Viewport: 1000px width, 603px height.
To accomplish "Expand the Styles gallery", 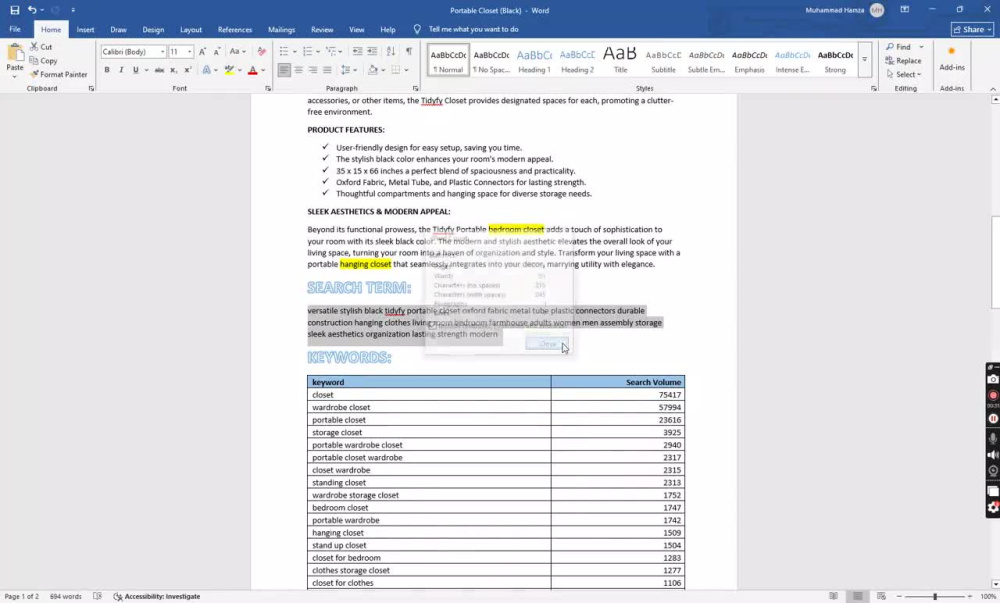I will pyautogui.click(x=865, y=59).
